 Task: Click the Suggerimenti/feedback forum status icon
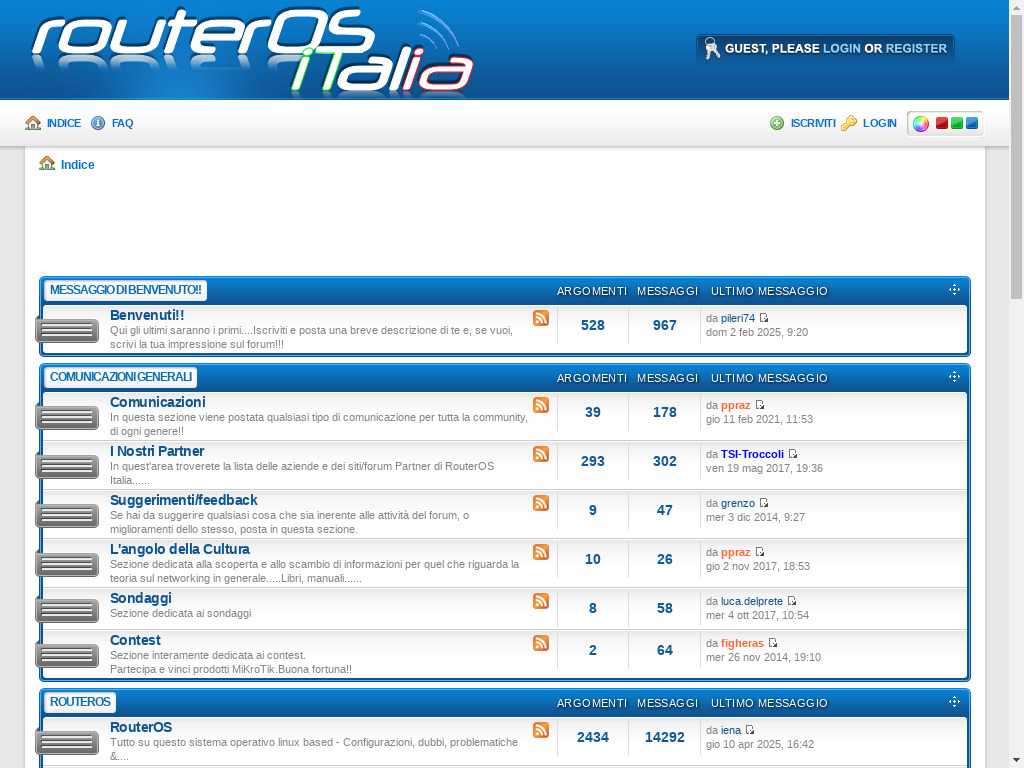pyautogui.click(x=67, y=515)
